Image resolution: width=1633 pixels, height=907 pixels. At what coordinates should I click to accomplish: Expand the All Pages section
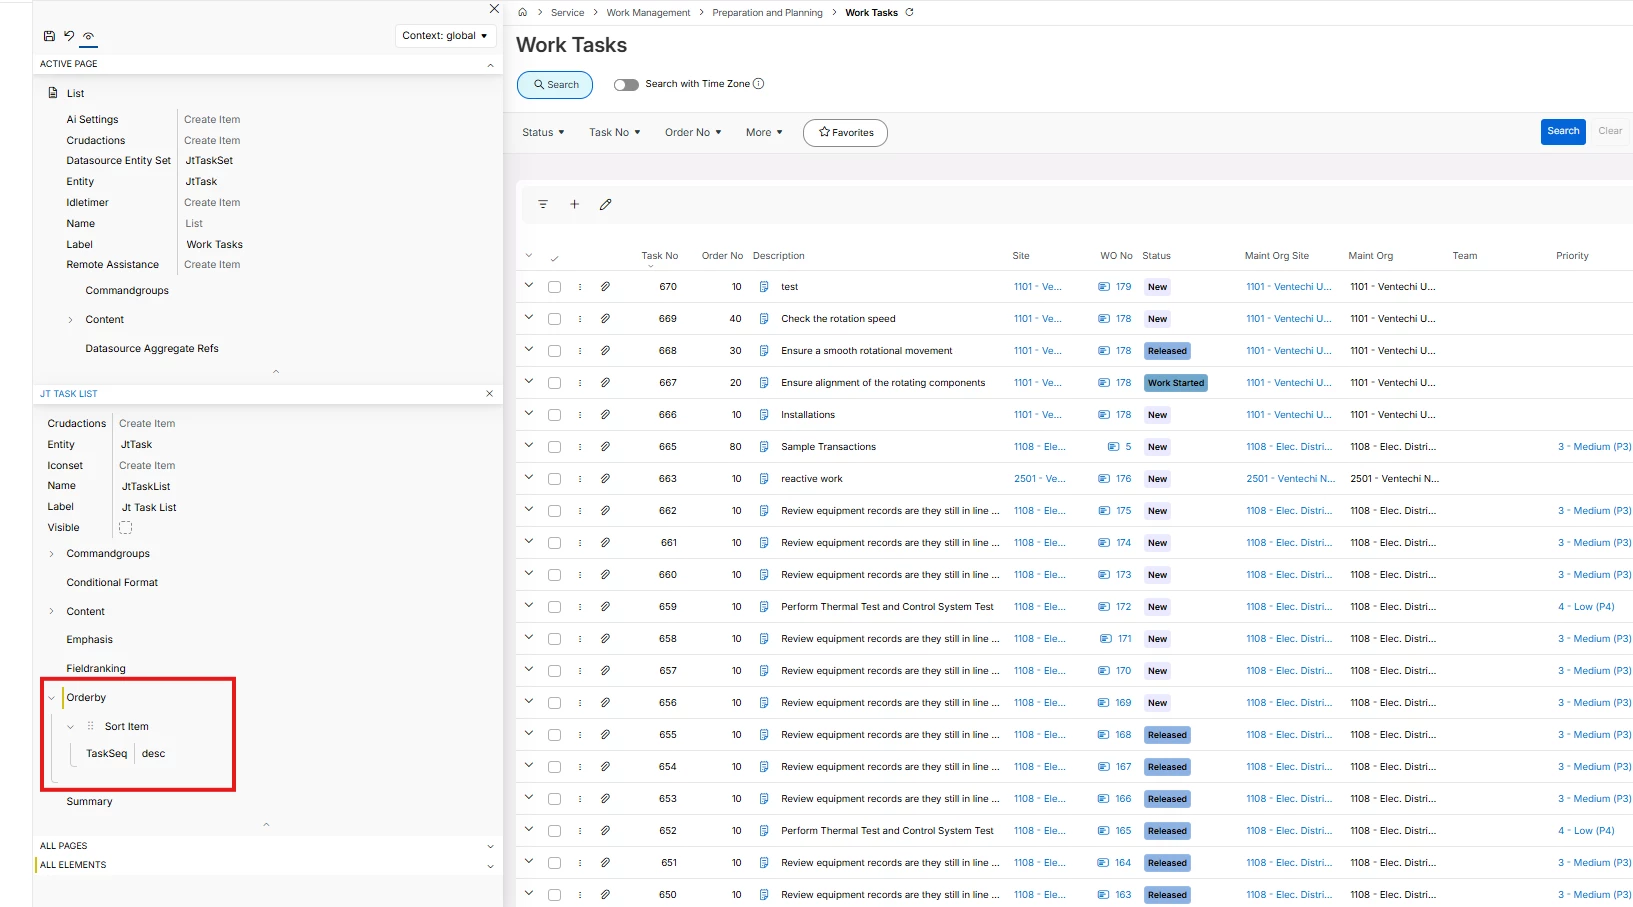click(490, 846)
